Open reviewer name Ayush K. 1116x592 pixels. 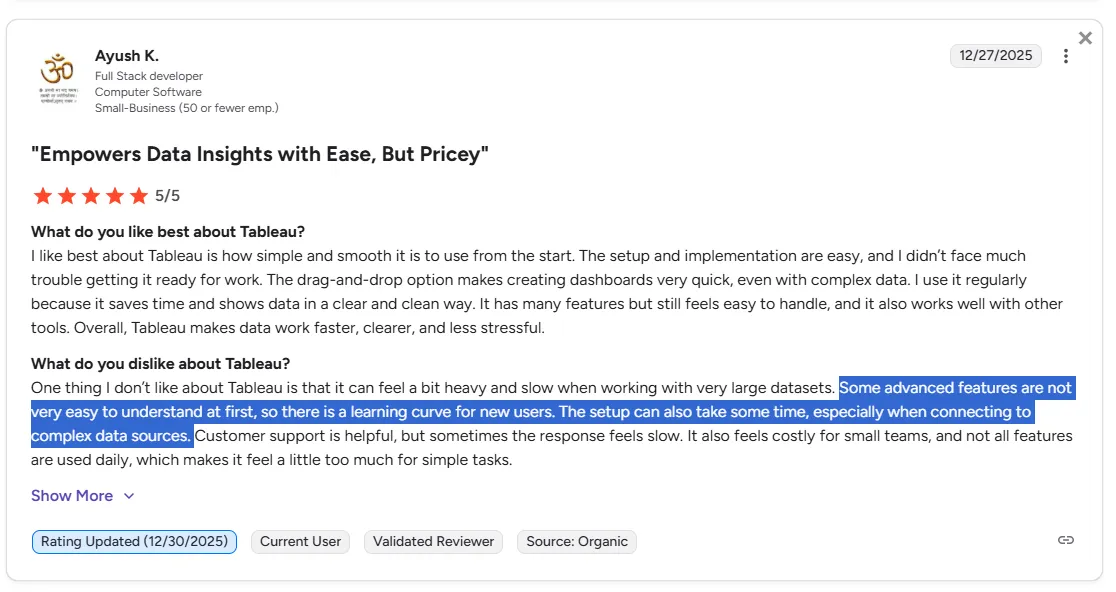point(127,56)
